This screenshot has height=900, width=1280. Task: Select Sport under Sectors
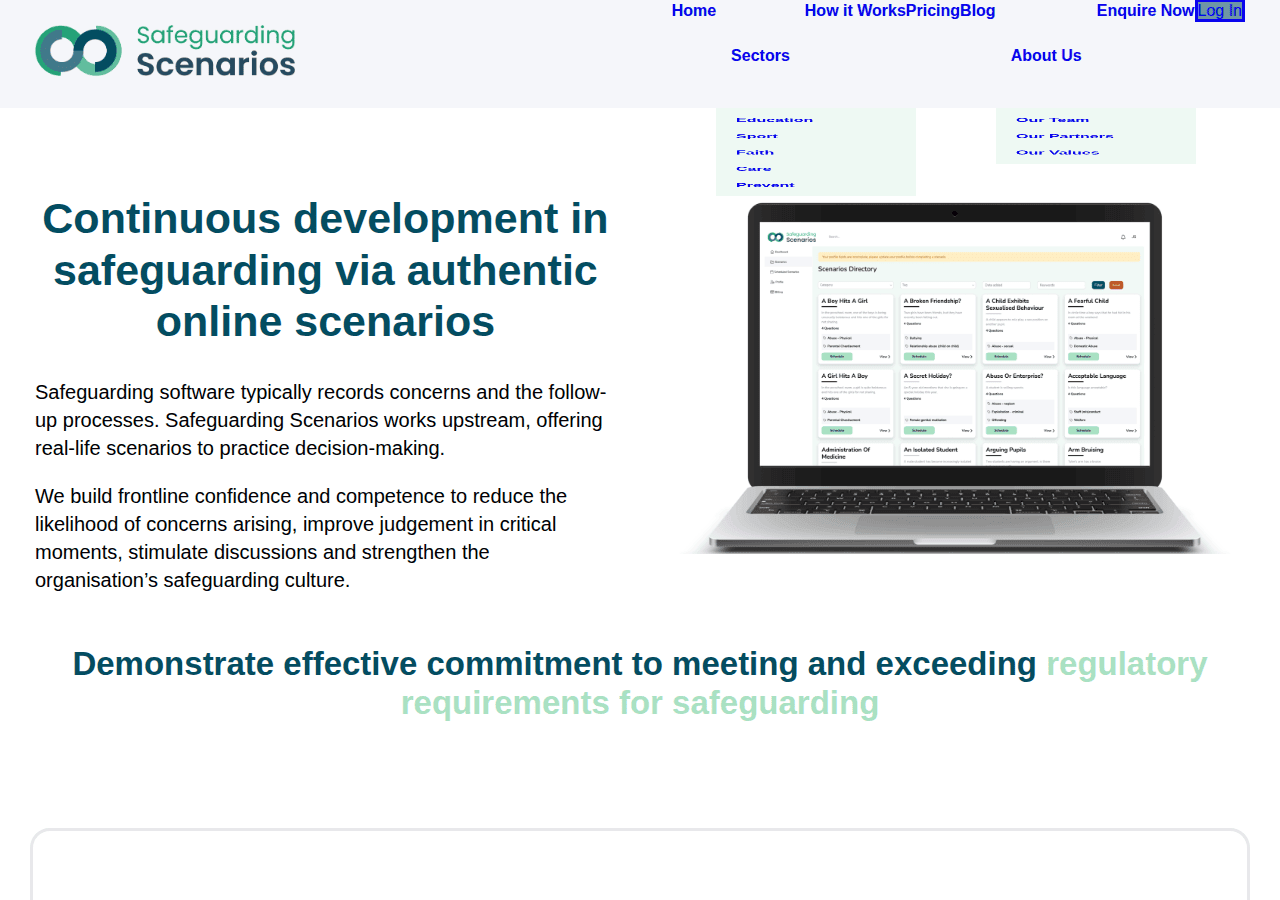point(757,136)
